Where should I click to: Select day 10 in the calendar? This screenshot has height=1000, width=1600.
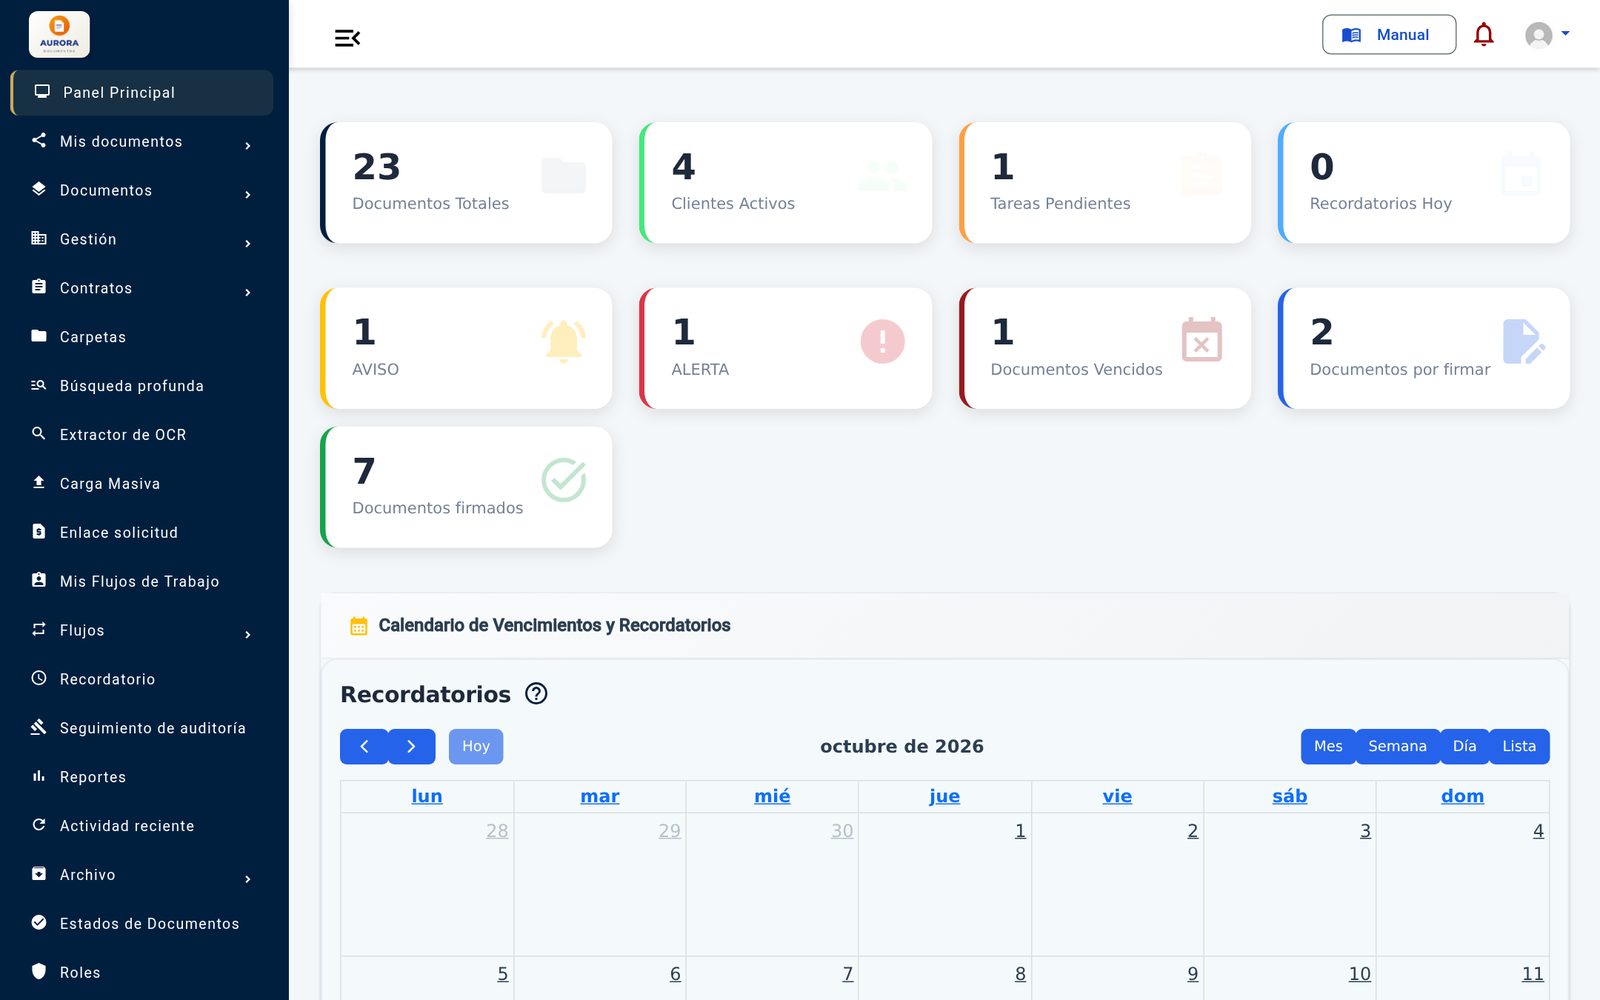(x=1359, y=974)
